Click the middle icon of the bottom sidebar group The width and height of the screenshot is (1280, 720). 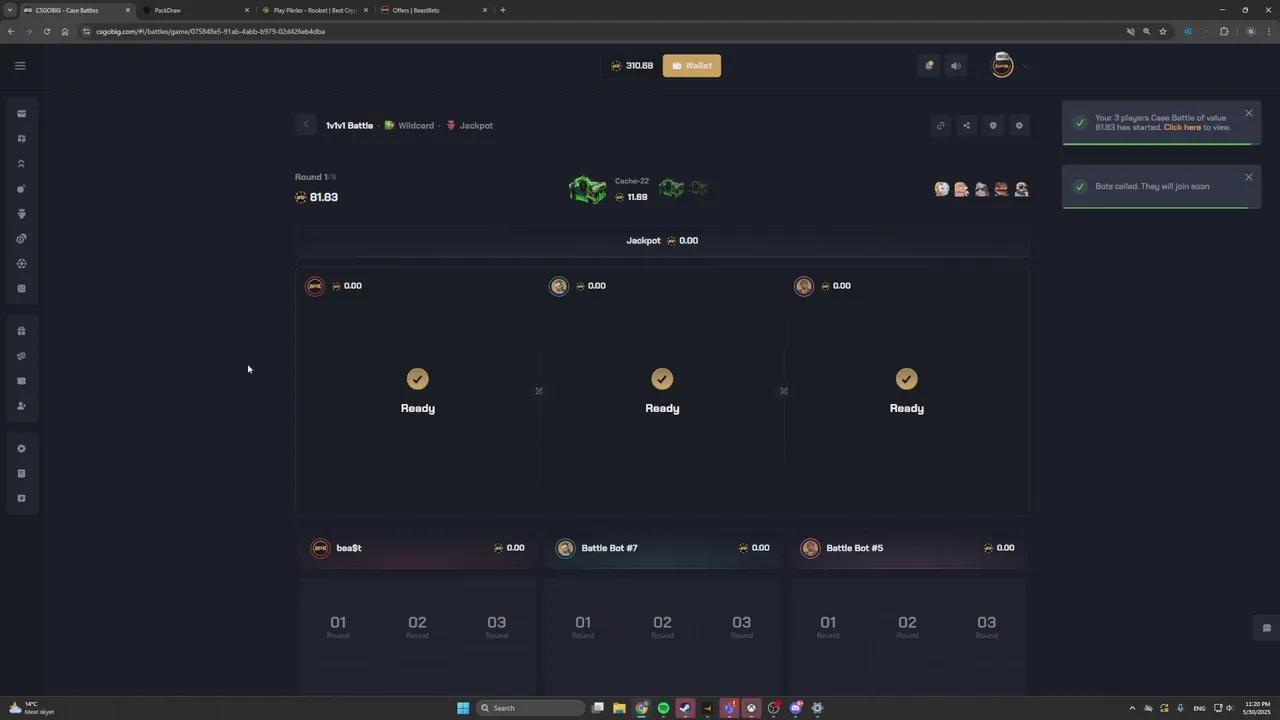(x=21, y=474)
